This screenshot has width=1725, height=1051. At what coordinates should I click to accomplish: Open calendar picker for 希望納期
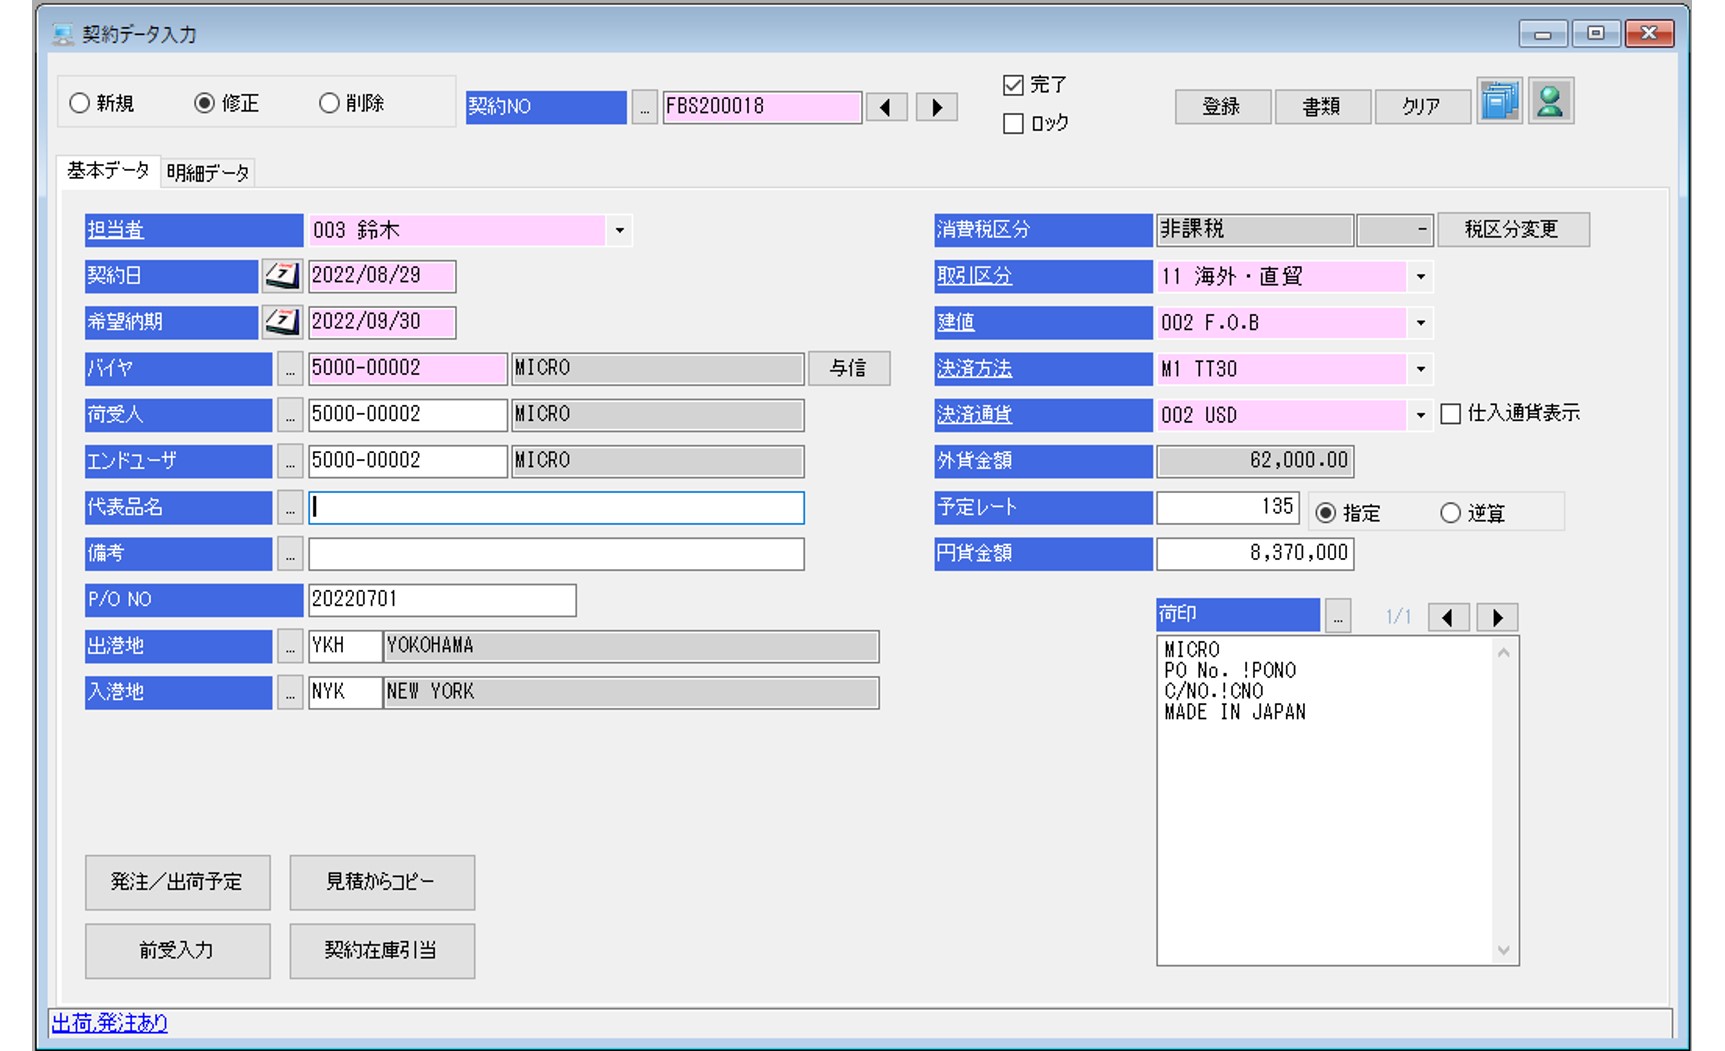tap(282, 321)
